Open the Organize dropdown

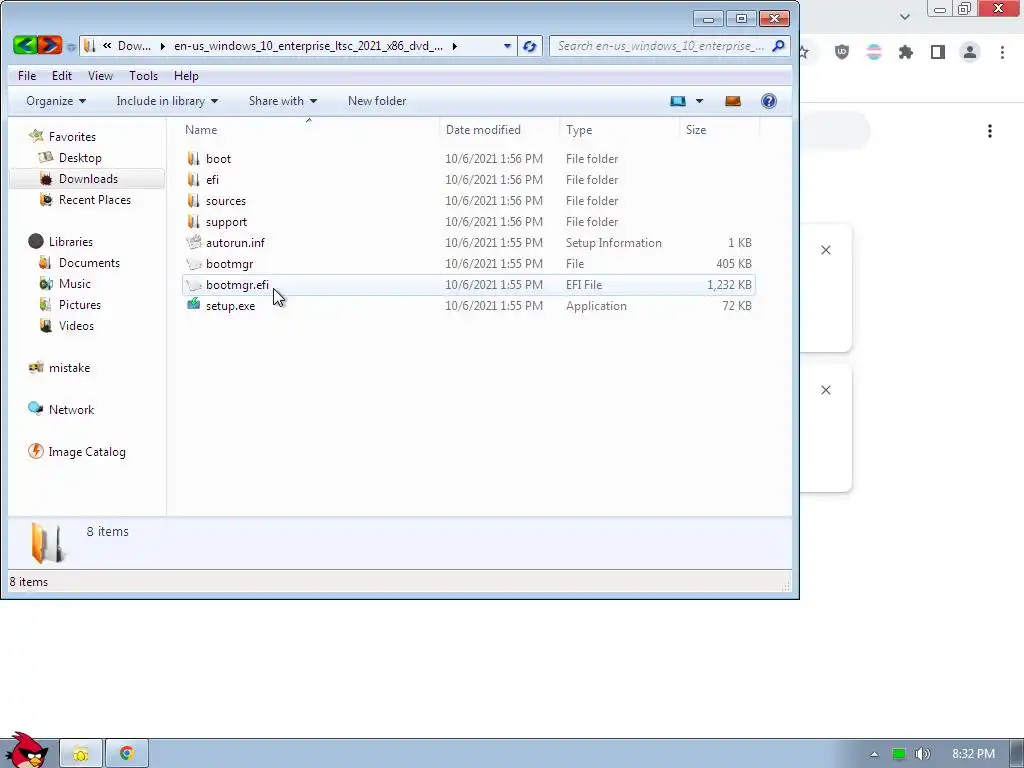tap(56, 101)
